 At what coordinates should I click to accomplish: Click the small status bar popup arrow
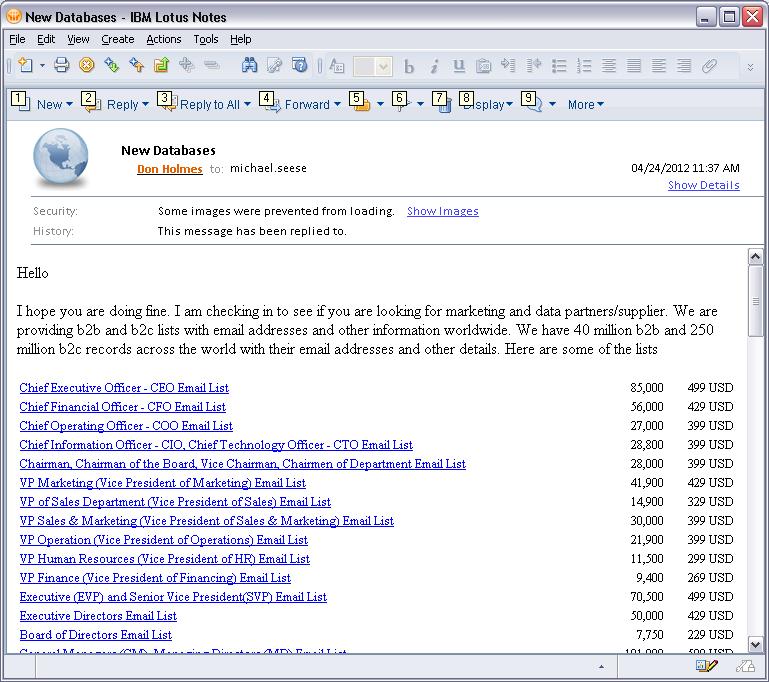(x=601, y=667)
